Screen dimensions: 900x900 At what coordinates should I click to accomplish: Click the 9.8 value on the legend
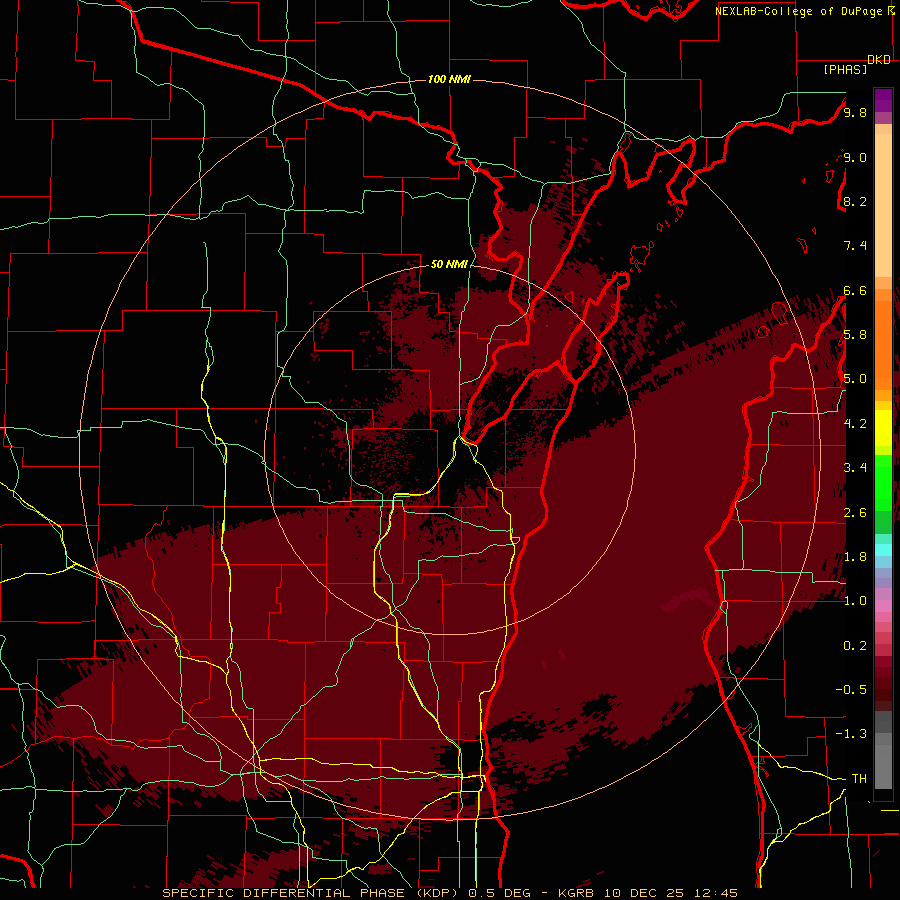pyautogui.click(x=855, y=112)
